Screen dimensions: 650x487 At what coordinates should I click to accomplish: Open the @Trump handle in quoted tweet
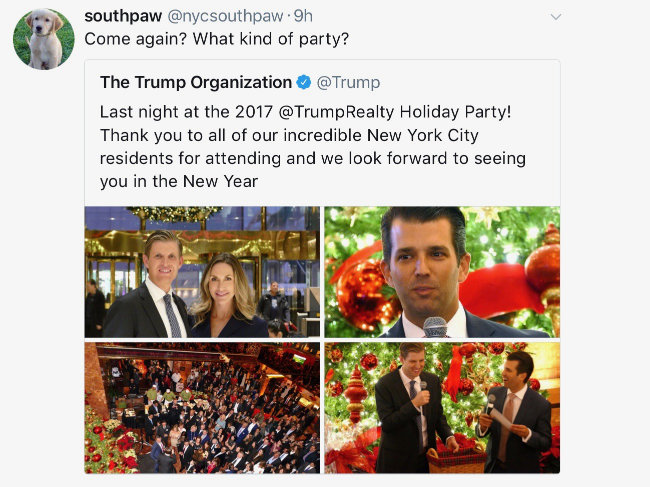(x=348, y=82)
